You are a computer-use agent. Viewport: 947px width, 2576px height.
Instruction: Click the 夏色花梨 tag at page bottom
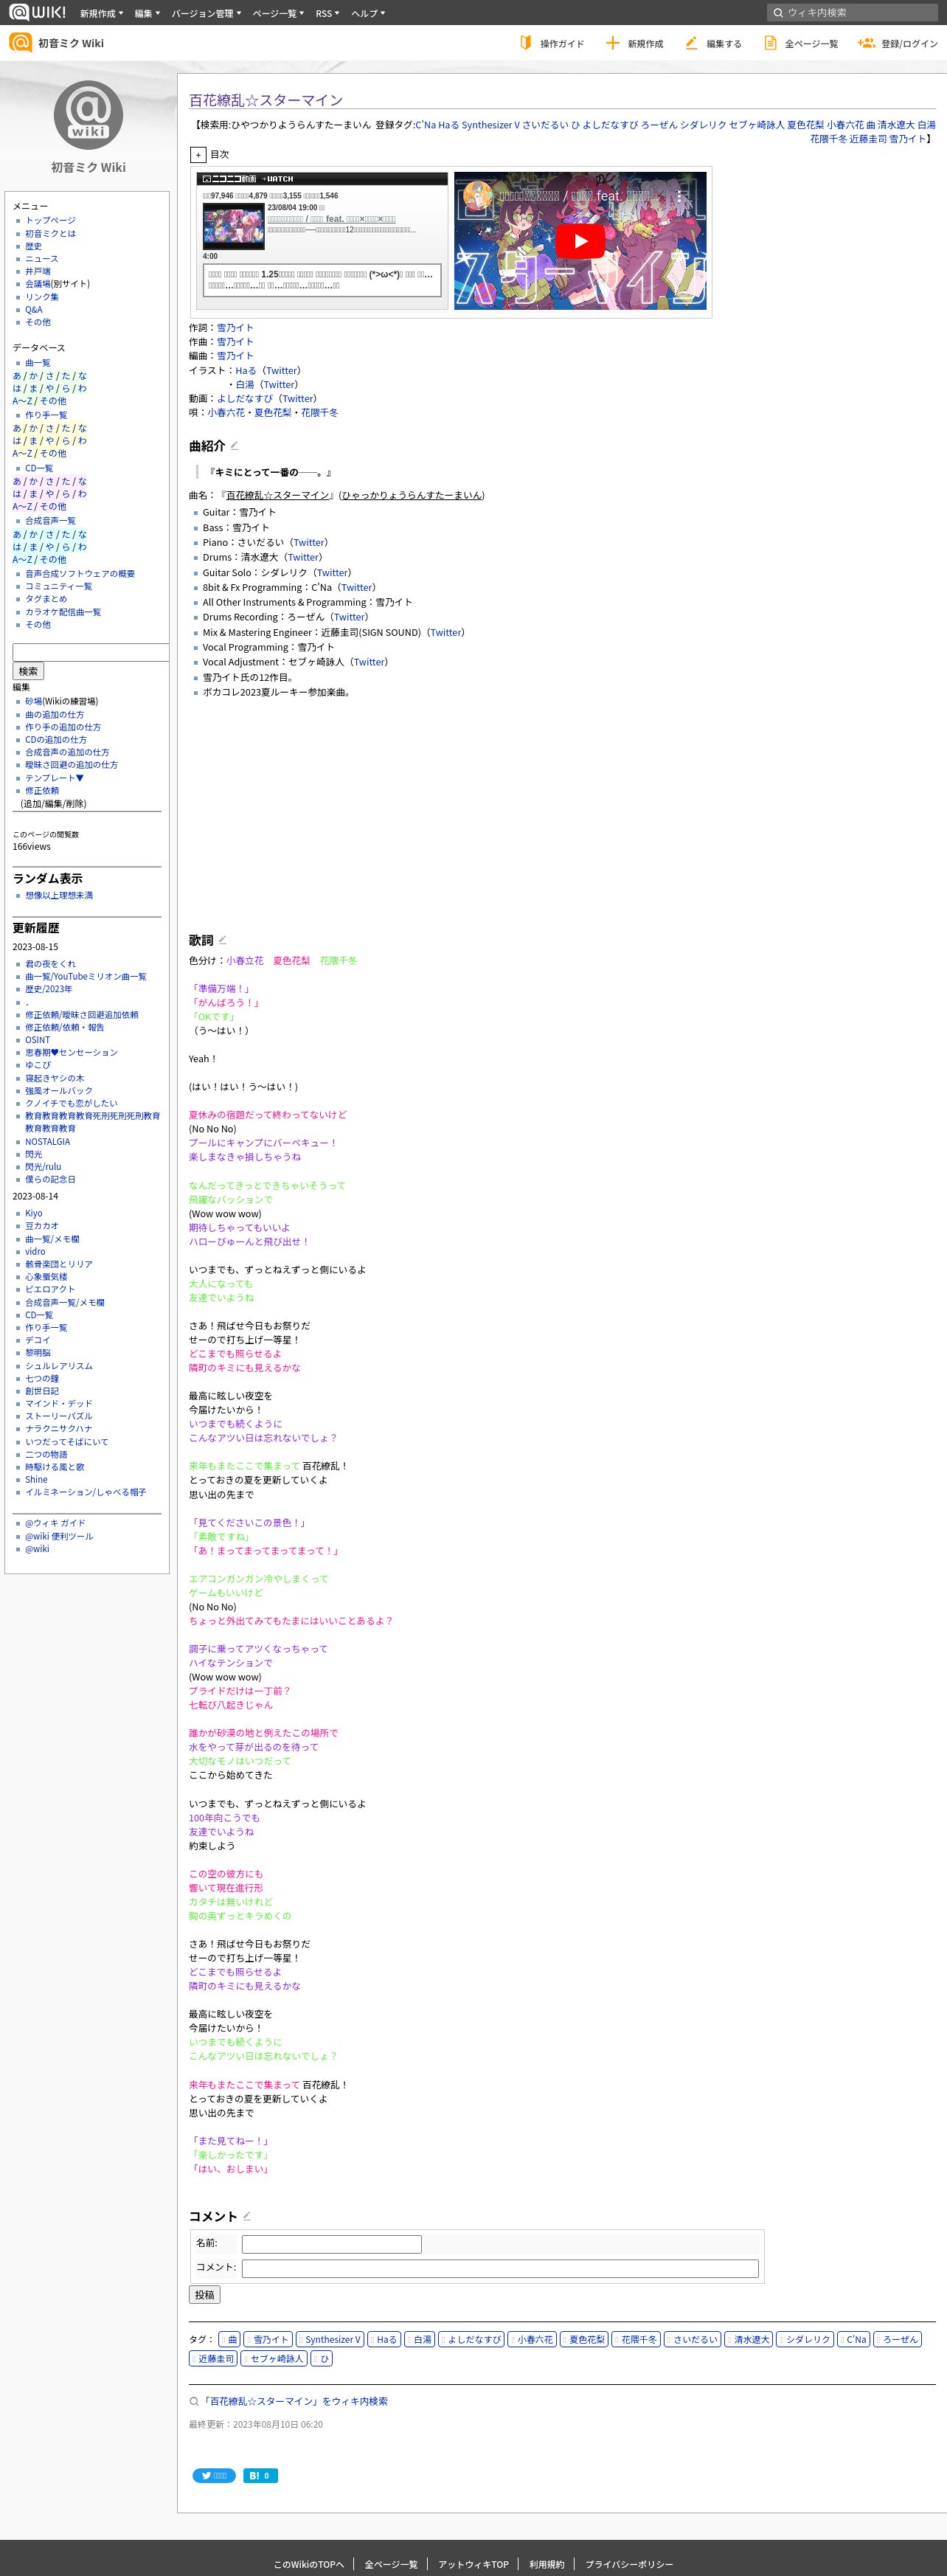pyautogui.click(x=585, y=2339)
